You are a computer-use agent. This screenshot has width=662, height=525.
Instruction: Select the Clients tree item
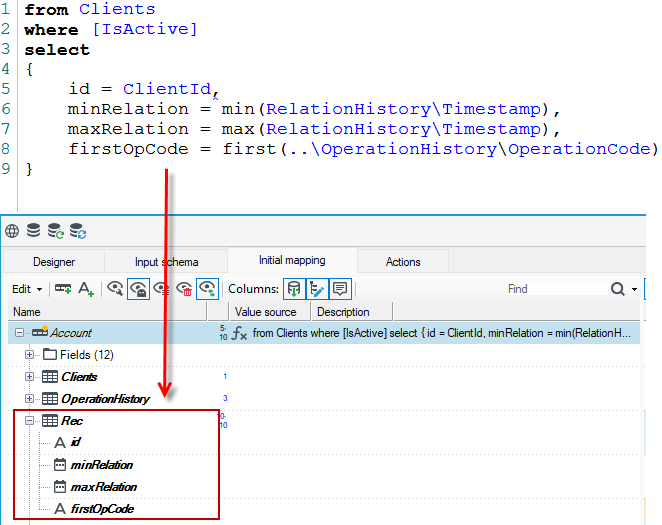pos(79,376)
